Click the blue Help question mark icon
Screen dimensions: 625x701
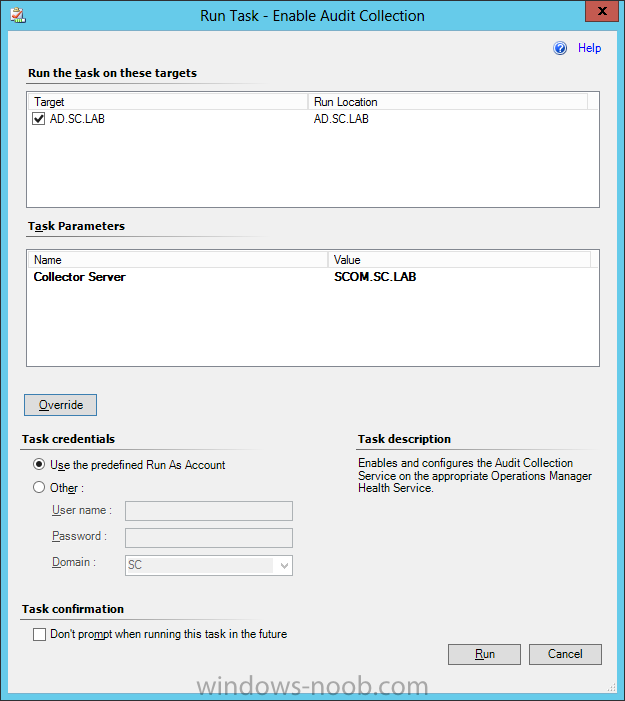[x=560, y=48]
